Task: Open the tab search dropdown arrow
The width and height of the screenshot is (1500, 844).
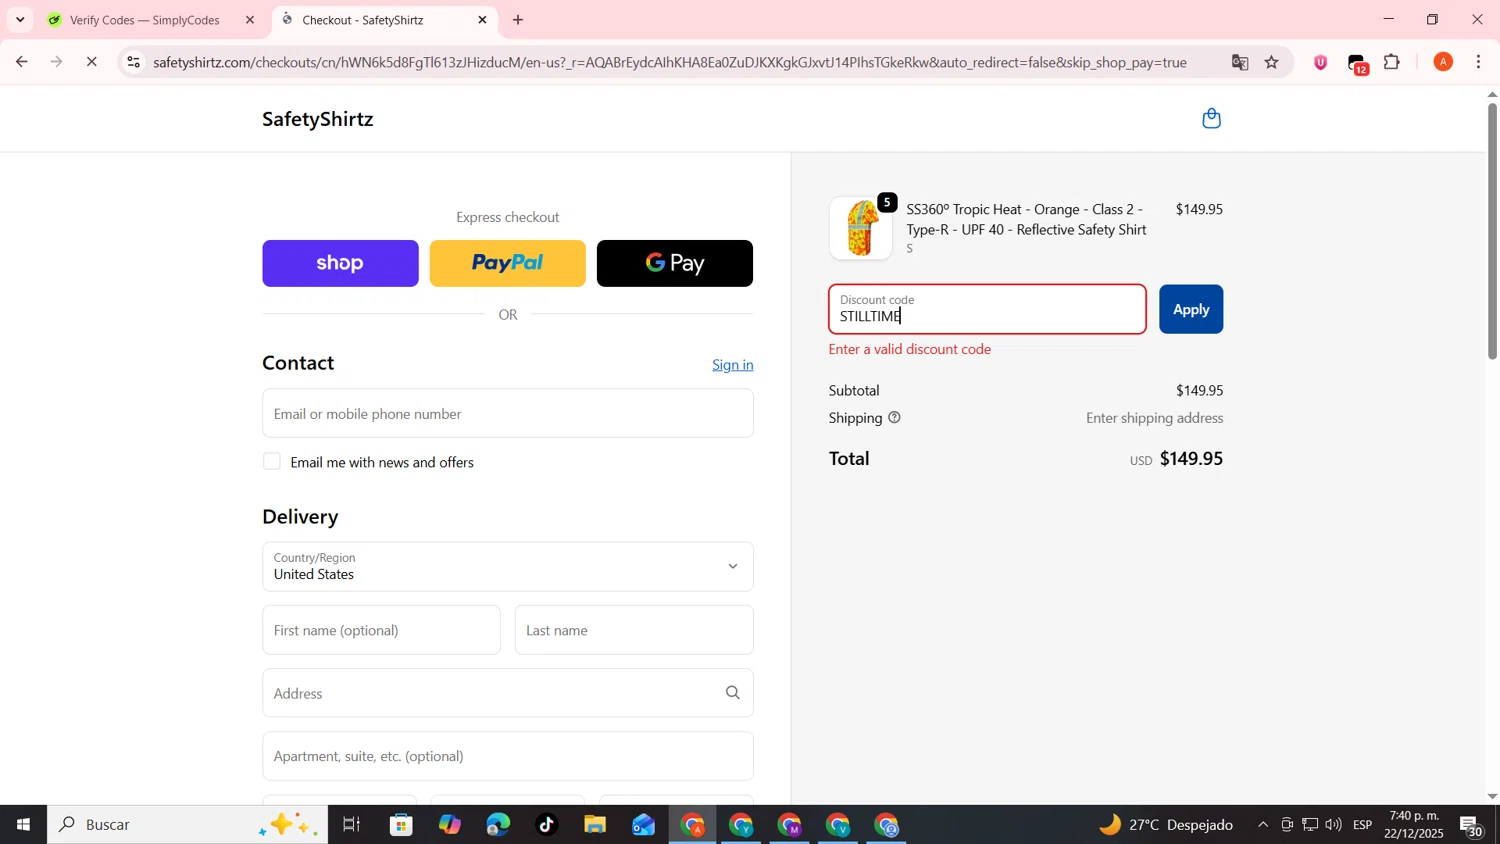Action: point(20,20)
